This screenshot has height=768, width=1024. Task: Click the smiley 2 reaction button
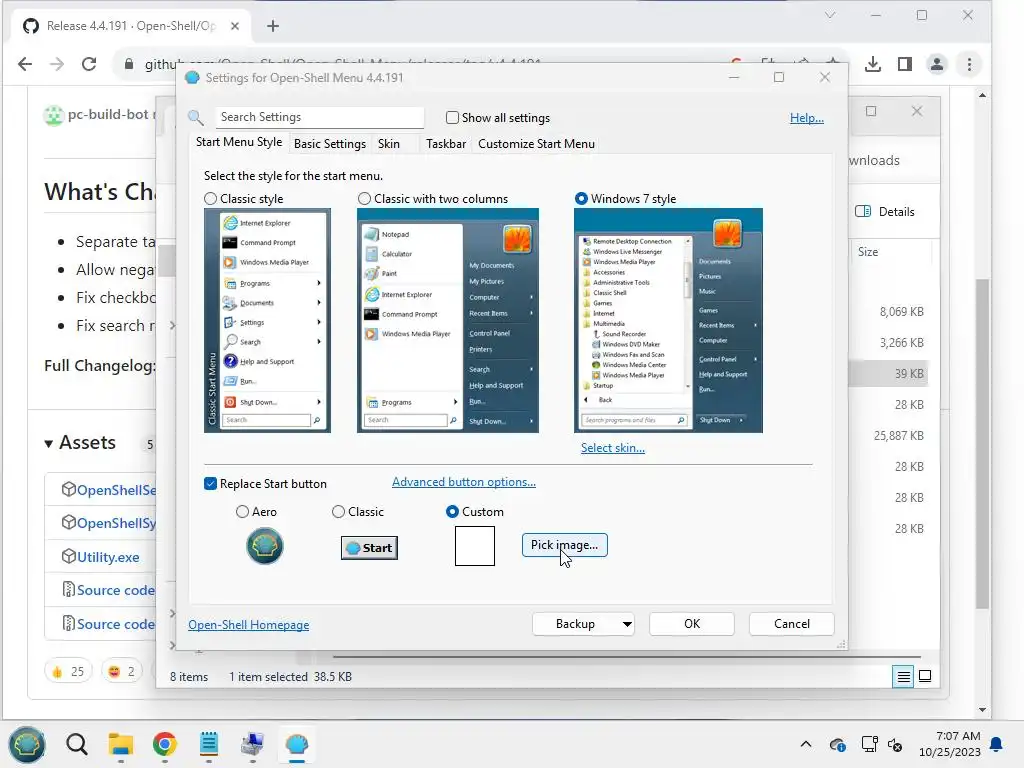(x=121, y=671)
